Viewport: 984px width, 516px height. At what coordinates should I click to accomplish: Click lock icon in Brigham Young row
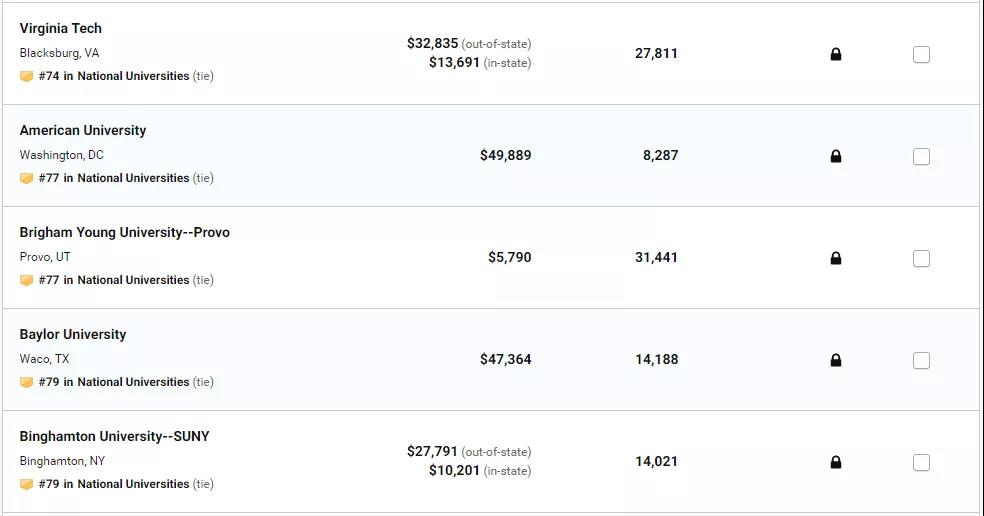835,258
